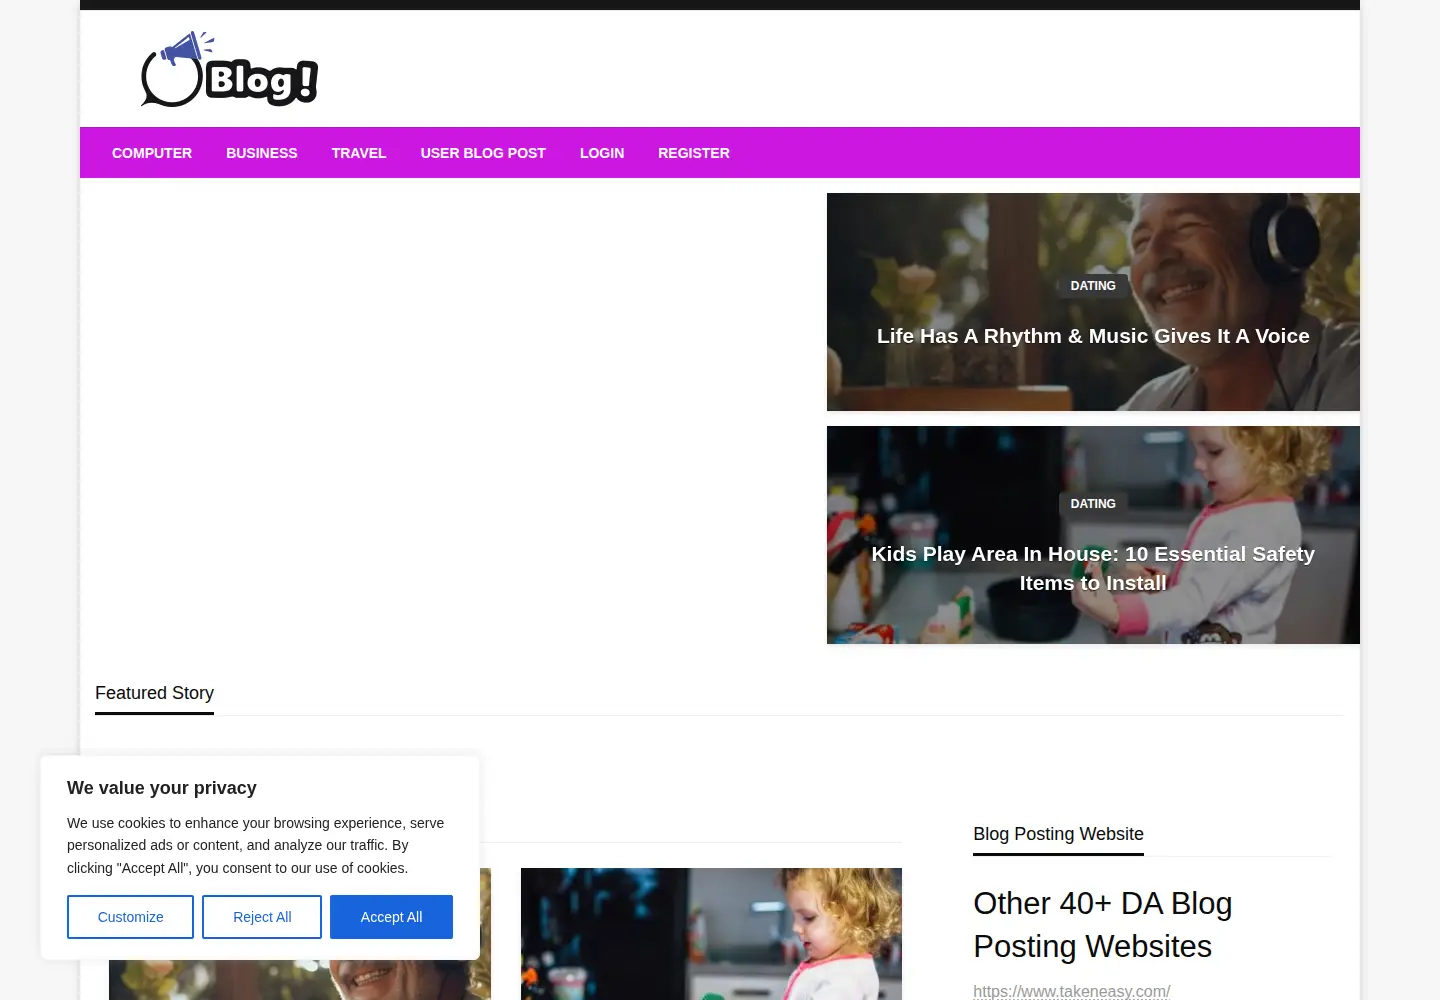Open 'Life Has A Rhythm & Music' article
This screenshot has width=1440, height=1000.
coord(1093,336)
